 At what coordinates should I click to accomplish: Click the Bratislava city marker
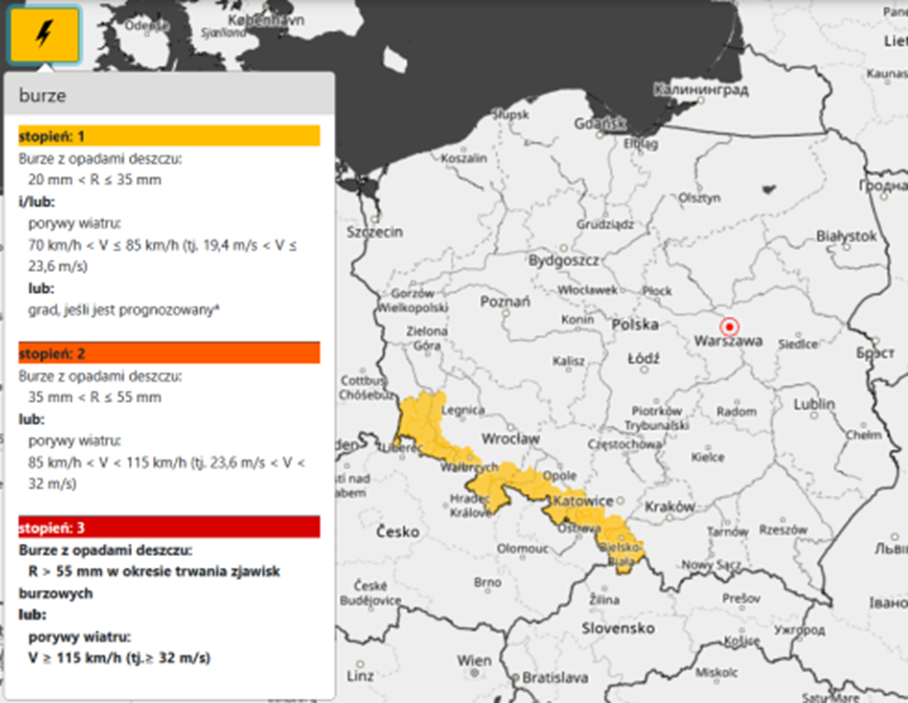(x=515, y=677)
